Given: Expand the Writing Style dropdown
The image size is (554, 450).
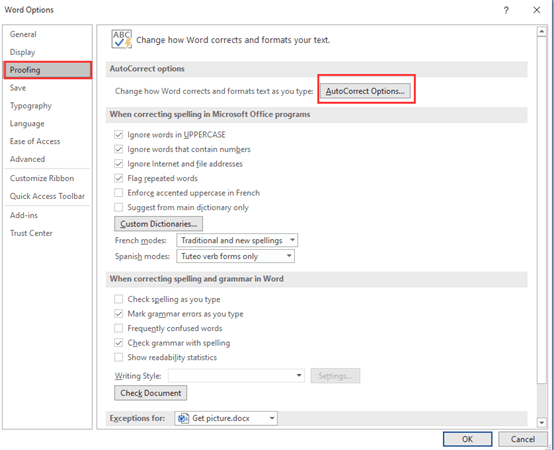Looking at the screenshot, I should click(x=236, y=376).
